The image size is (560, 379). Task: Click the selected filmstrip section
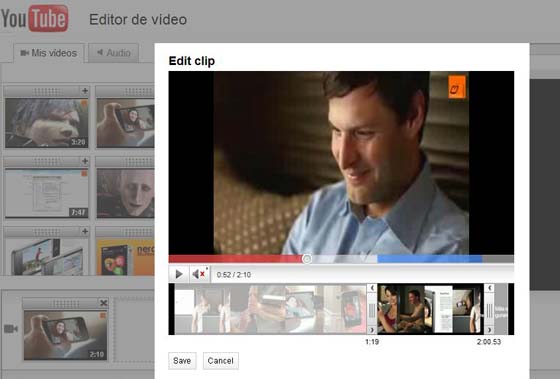coord(431,309)
